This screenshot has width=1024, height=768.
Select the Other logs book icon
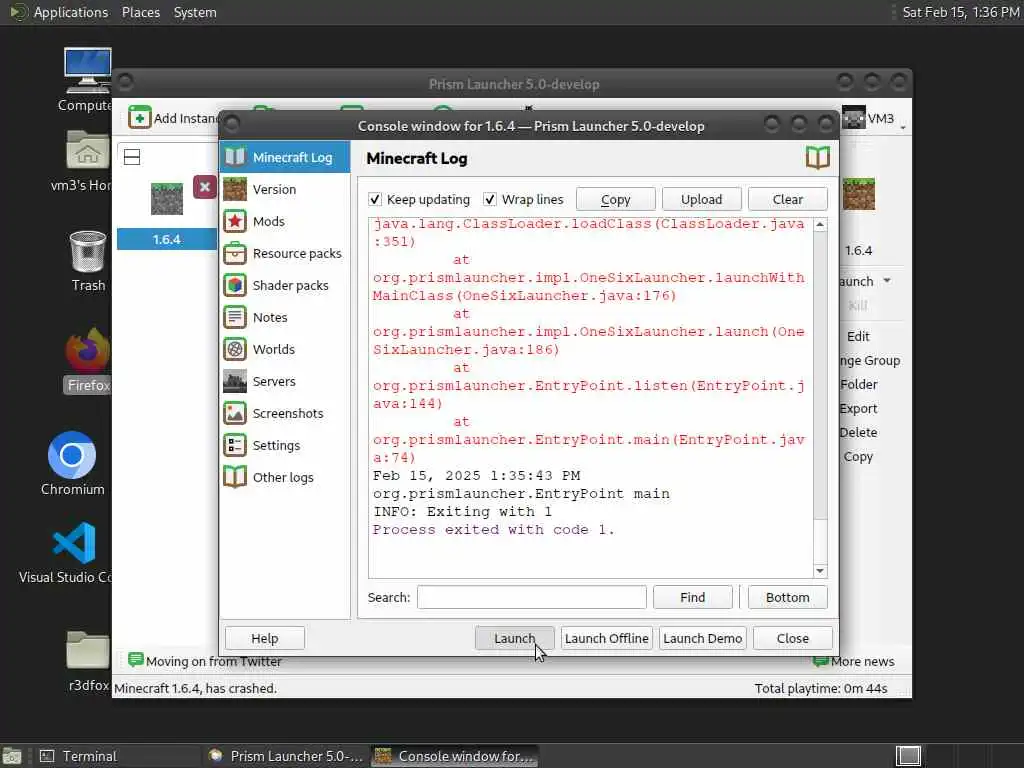tap(234, 477)
